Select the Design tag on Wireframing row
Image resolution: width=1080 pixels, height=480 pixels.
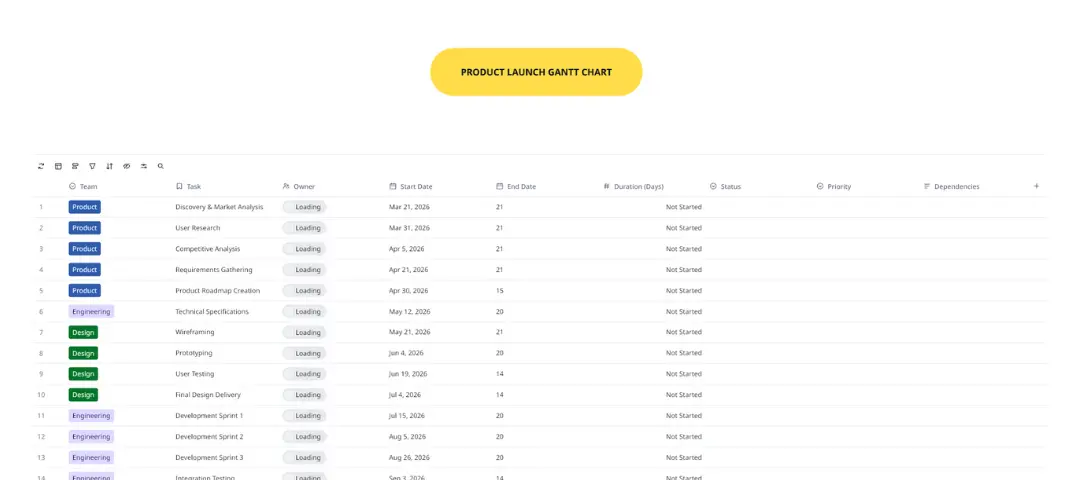(x=83, y=332)
